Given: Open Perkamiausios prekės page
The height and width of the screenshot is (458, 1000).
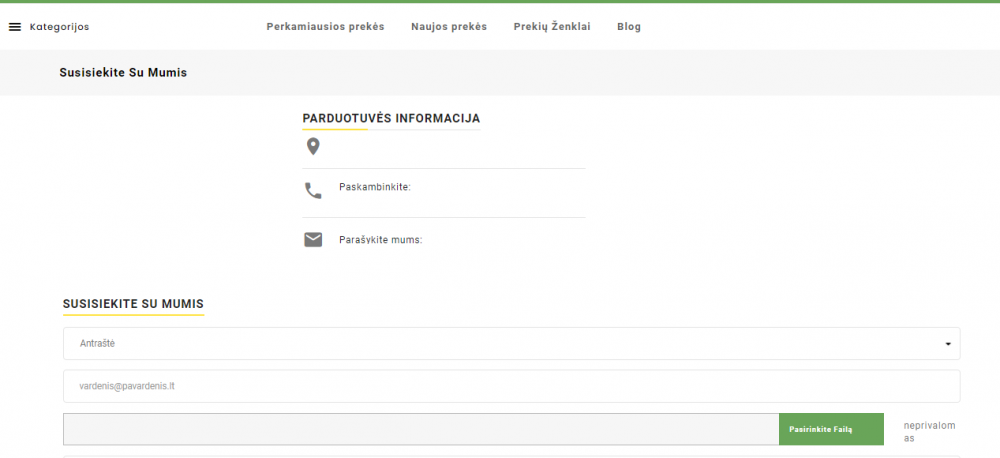Looking at the screenshot, I should click(x=325, y=27).
